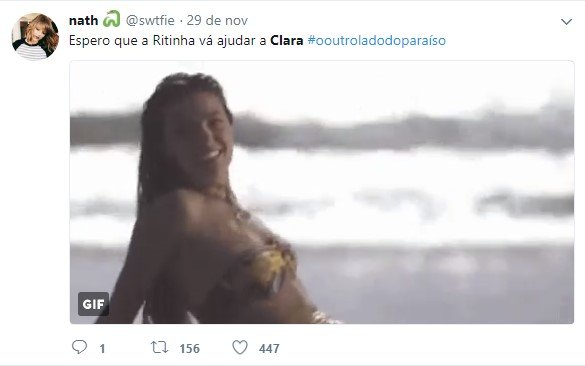The image size is (585, 366).
Task: Click the GIF badge on the media
Action: click(93, 304)
